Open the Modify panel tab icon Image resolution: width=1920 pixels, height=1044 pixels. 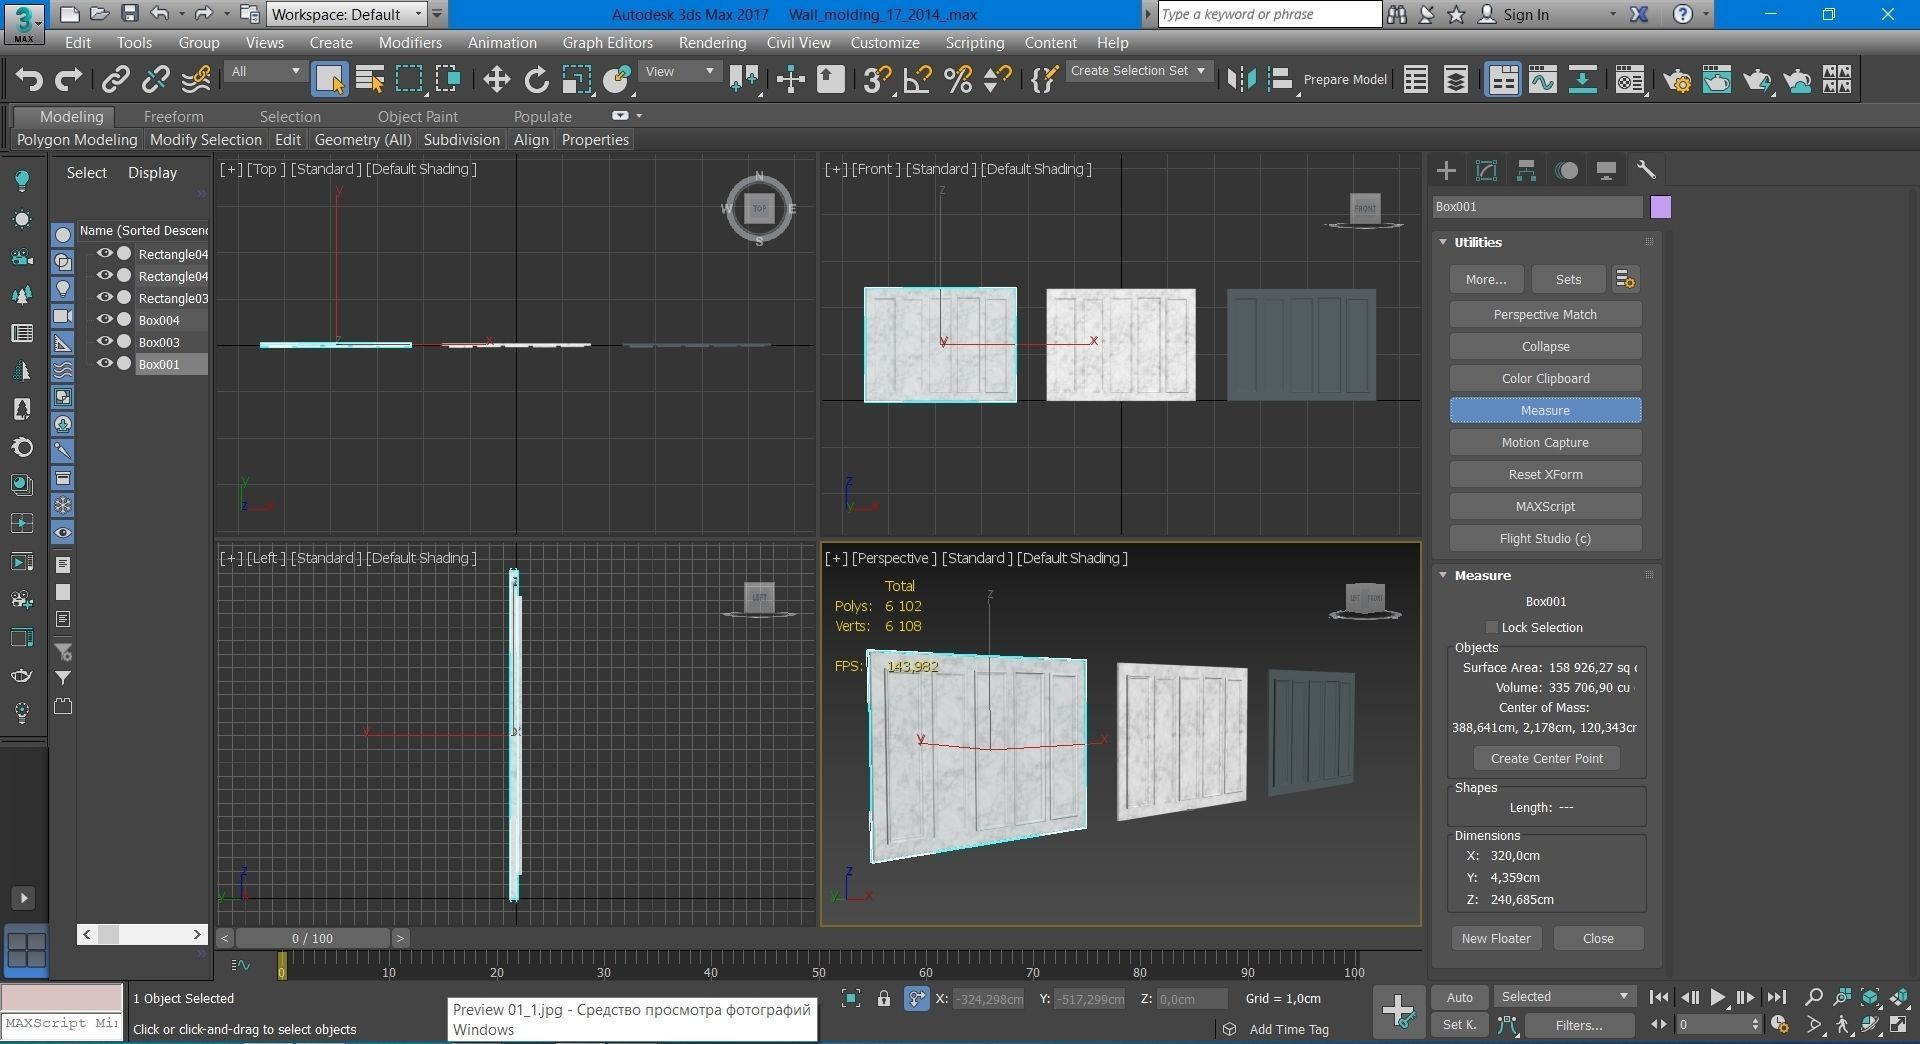[x=1486, y=171]
